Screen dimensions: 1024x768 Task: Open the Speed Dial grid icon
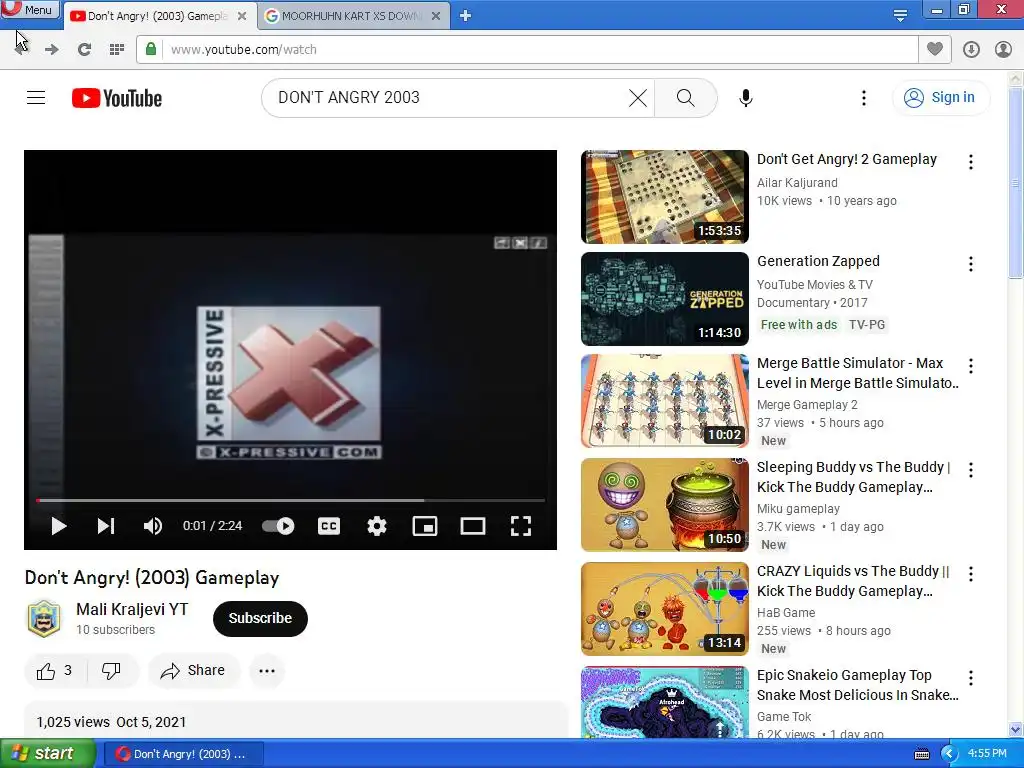[117, 50]
